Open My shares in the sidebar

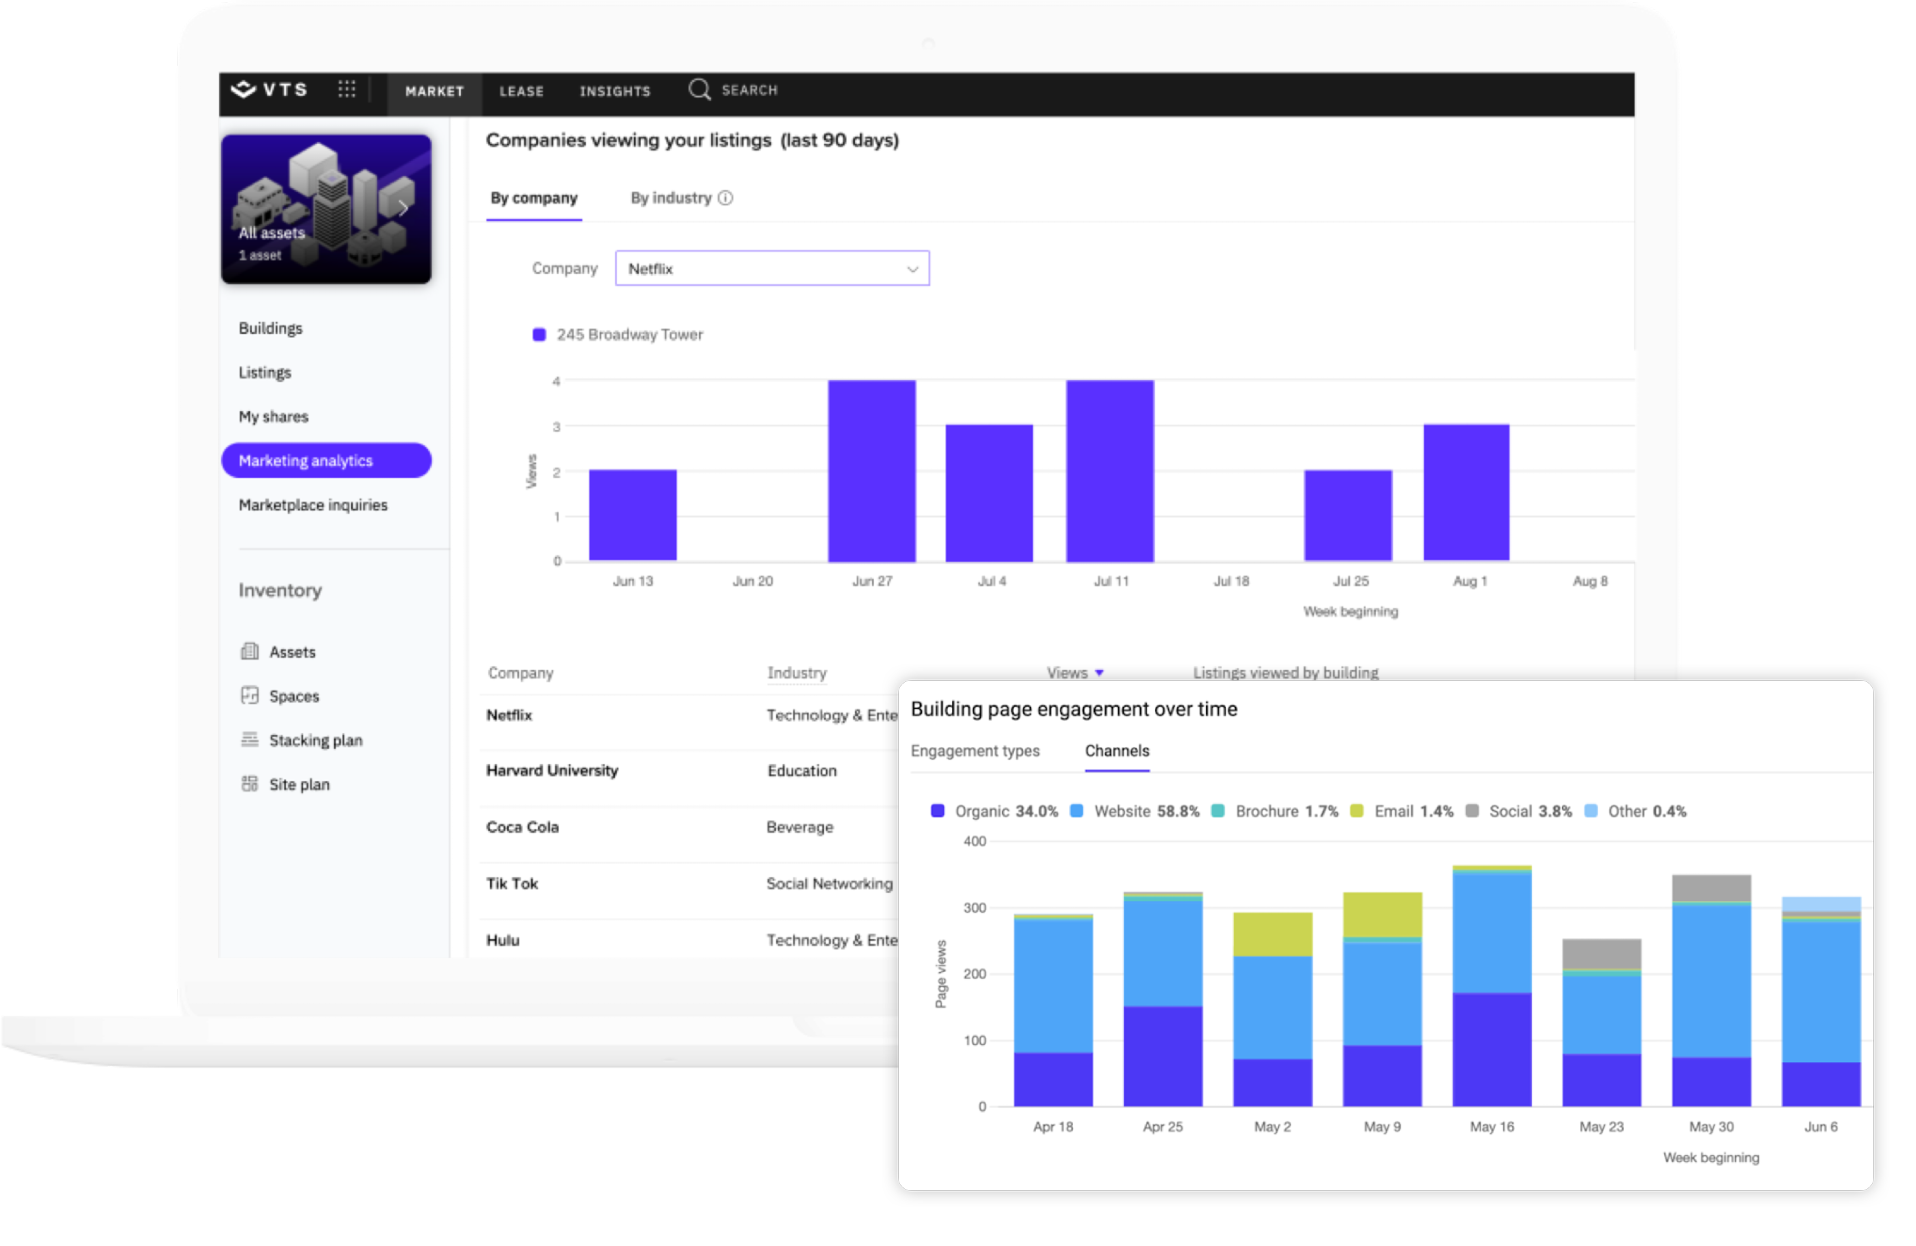[273, 416]
